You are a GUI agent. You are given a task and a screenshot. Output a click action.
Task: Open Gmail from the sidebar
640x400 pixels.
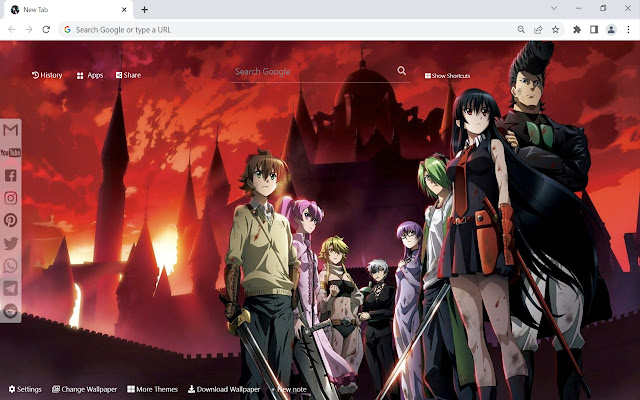coord(11,130)
